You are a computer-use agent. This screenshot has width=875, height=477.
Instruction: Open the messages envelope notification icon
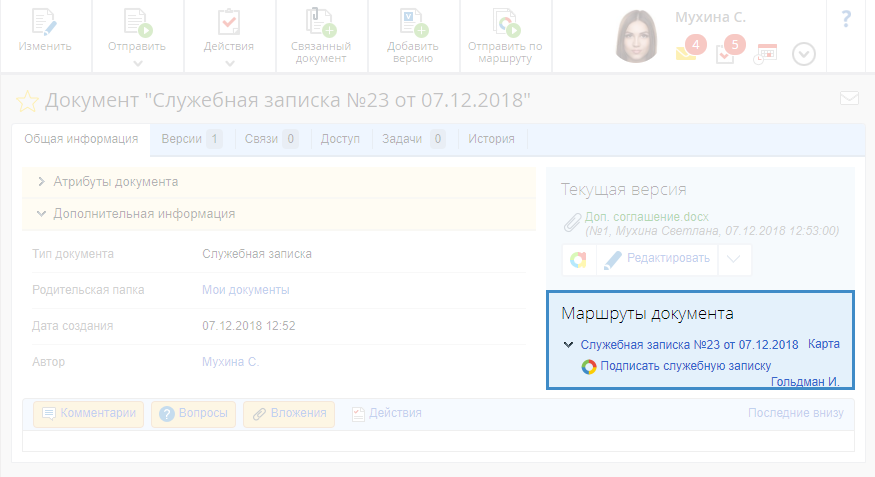pyautogui.click(x=687, y=53)
